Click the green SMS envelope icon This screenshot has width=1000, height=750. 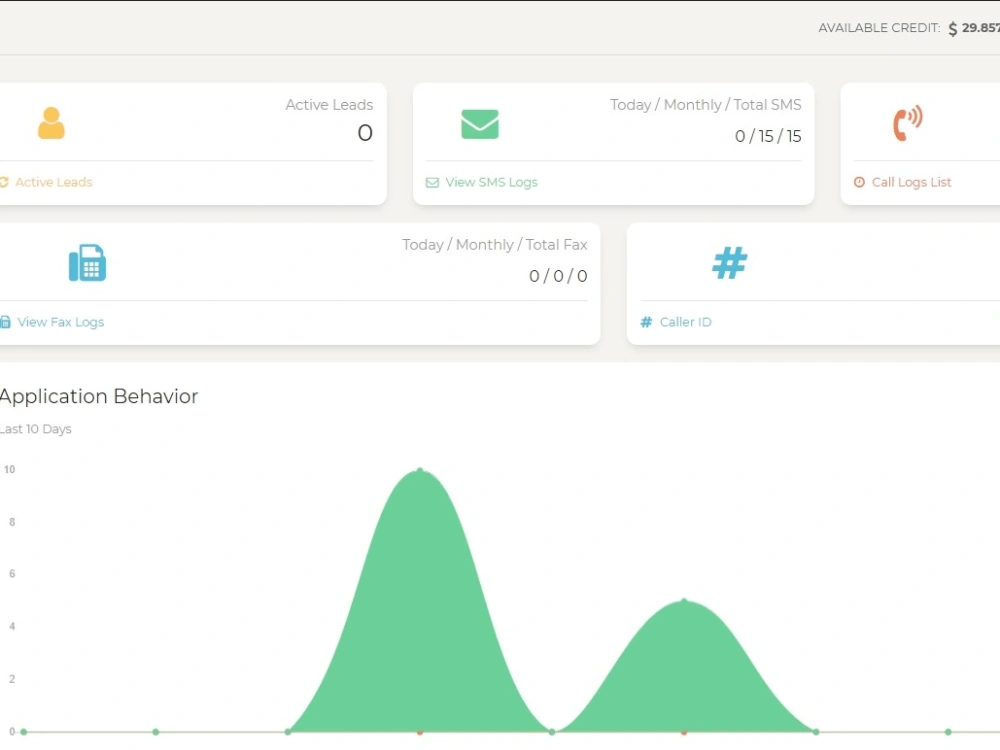click(x=479, y=122)
